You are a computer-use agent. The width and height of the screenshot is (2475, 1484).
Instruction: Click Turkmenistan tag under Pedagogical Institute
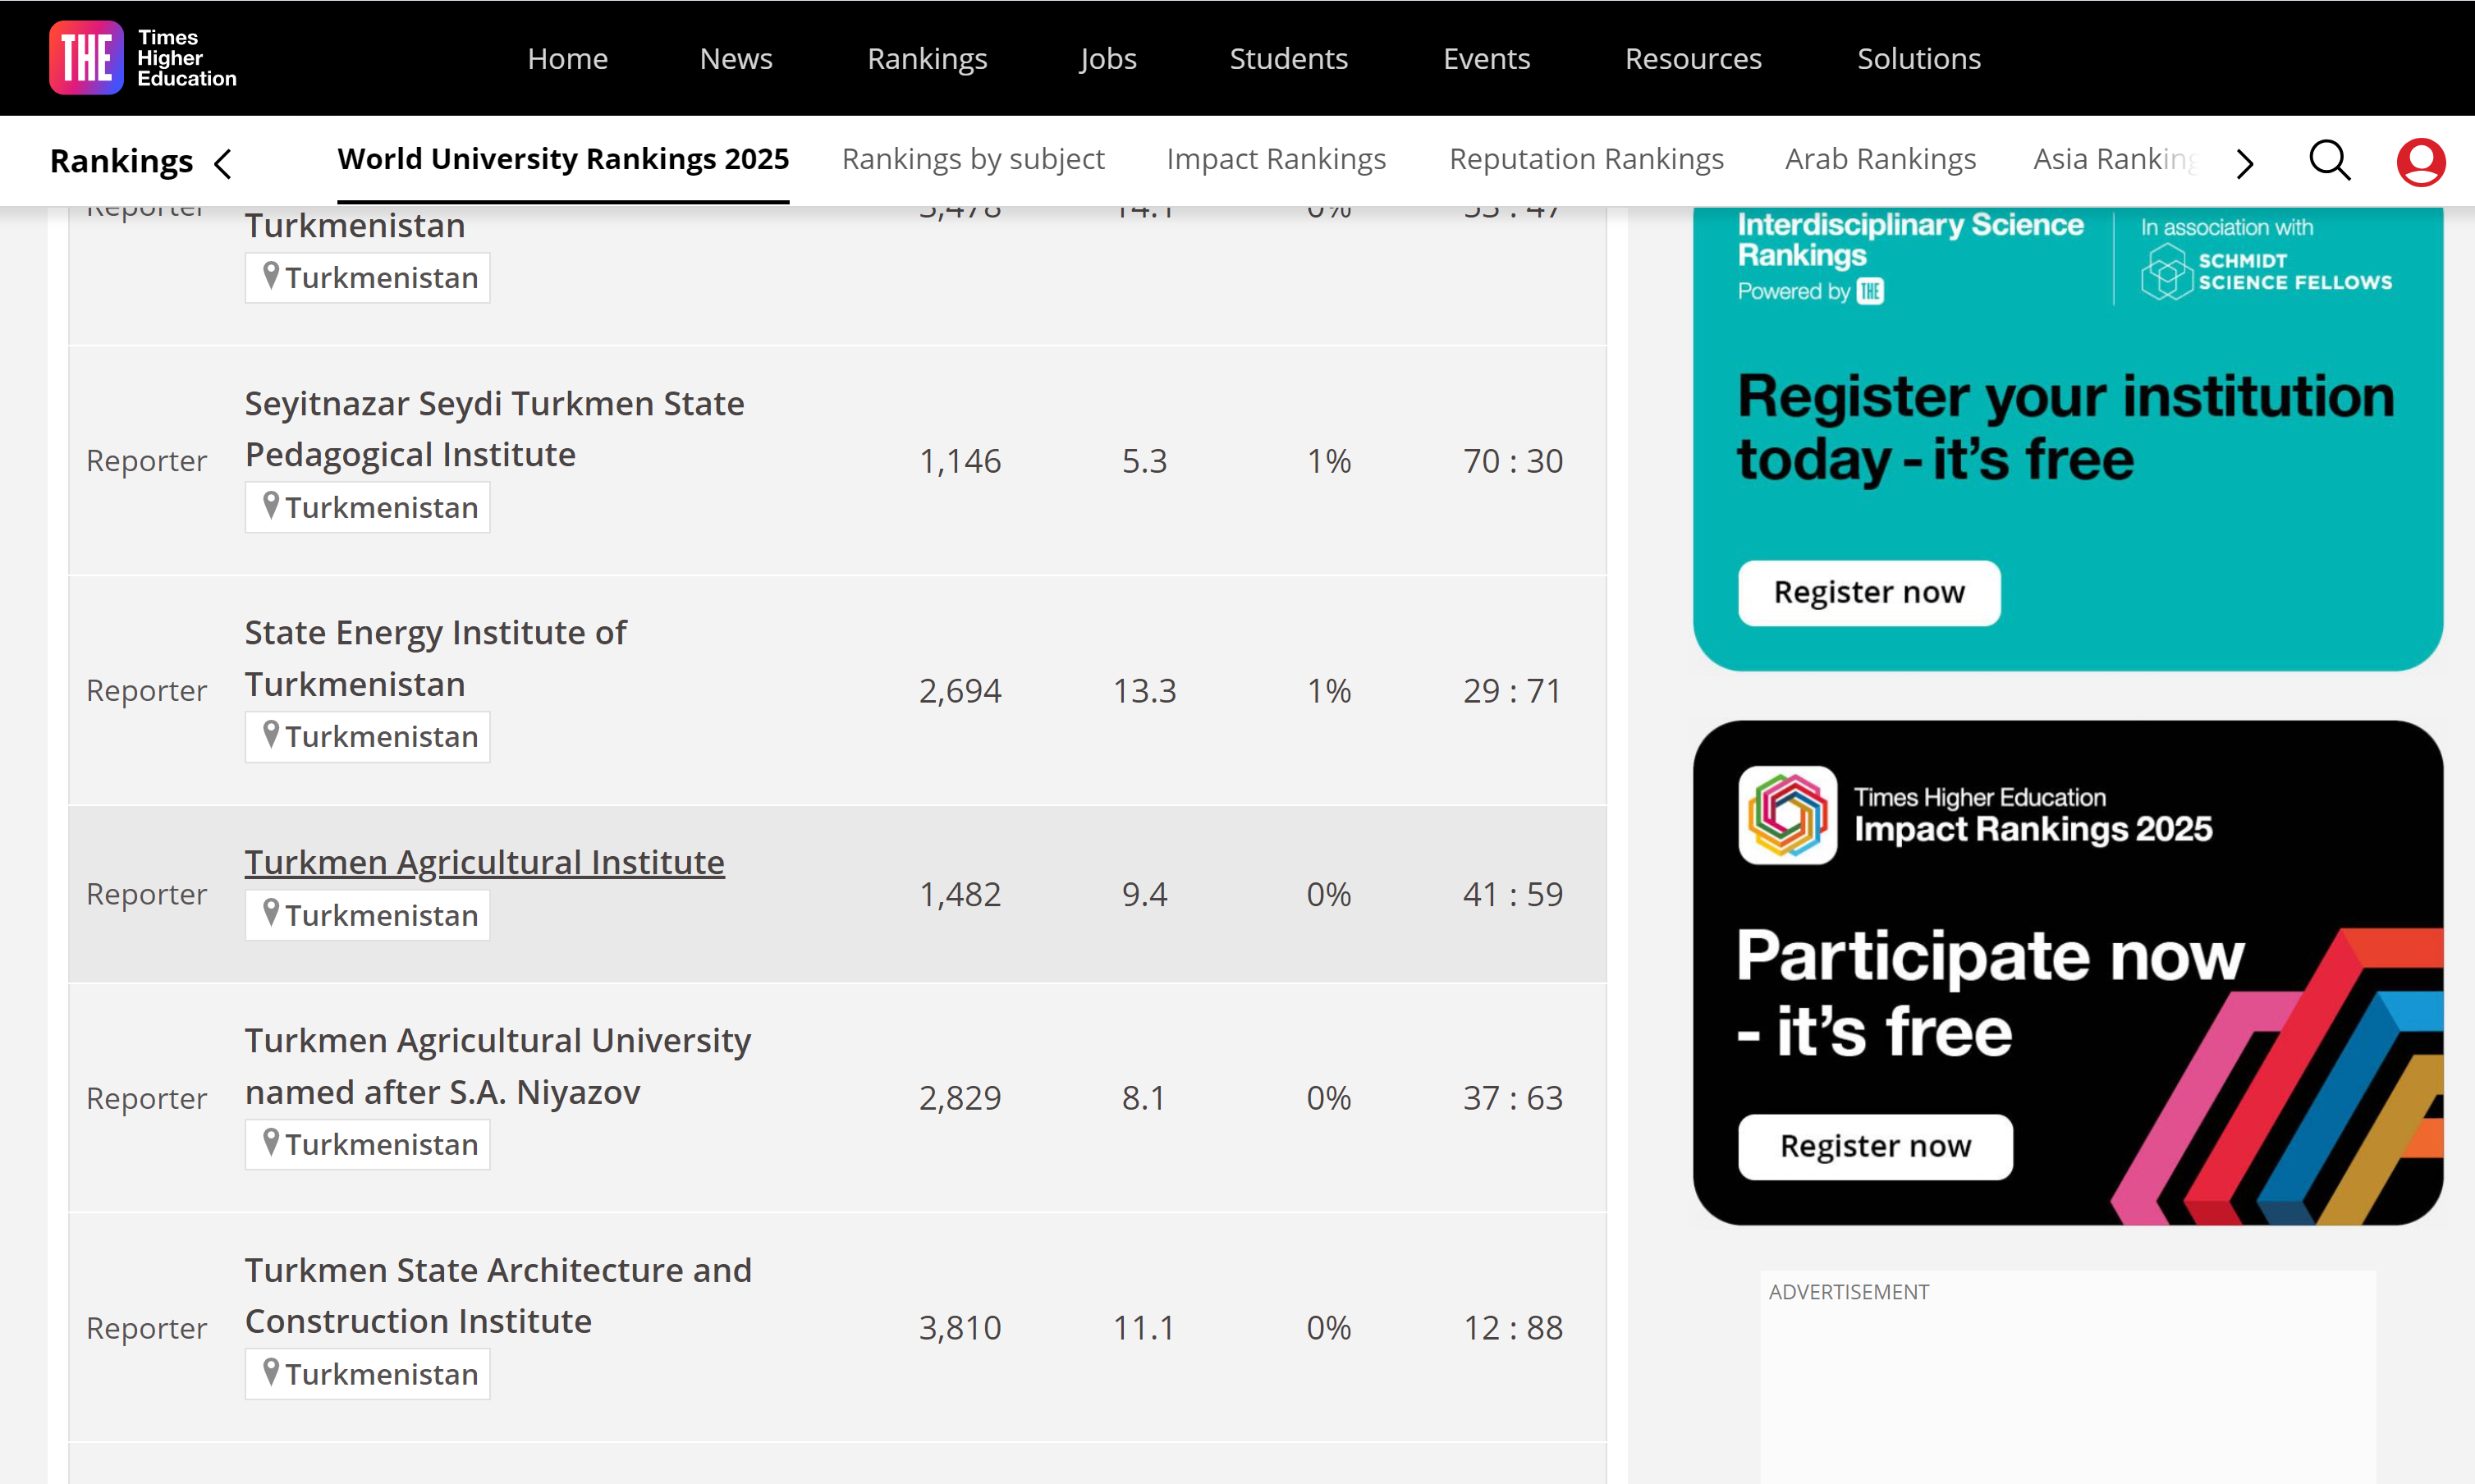(367, 507)
